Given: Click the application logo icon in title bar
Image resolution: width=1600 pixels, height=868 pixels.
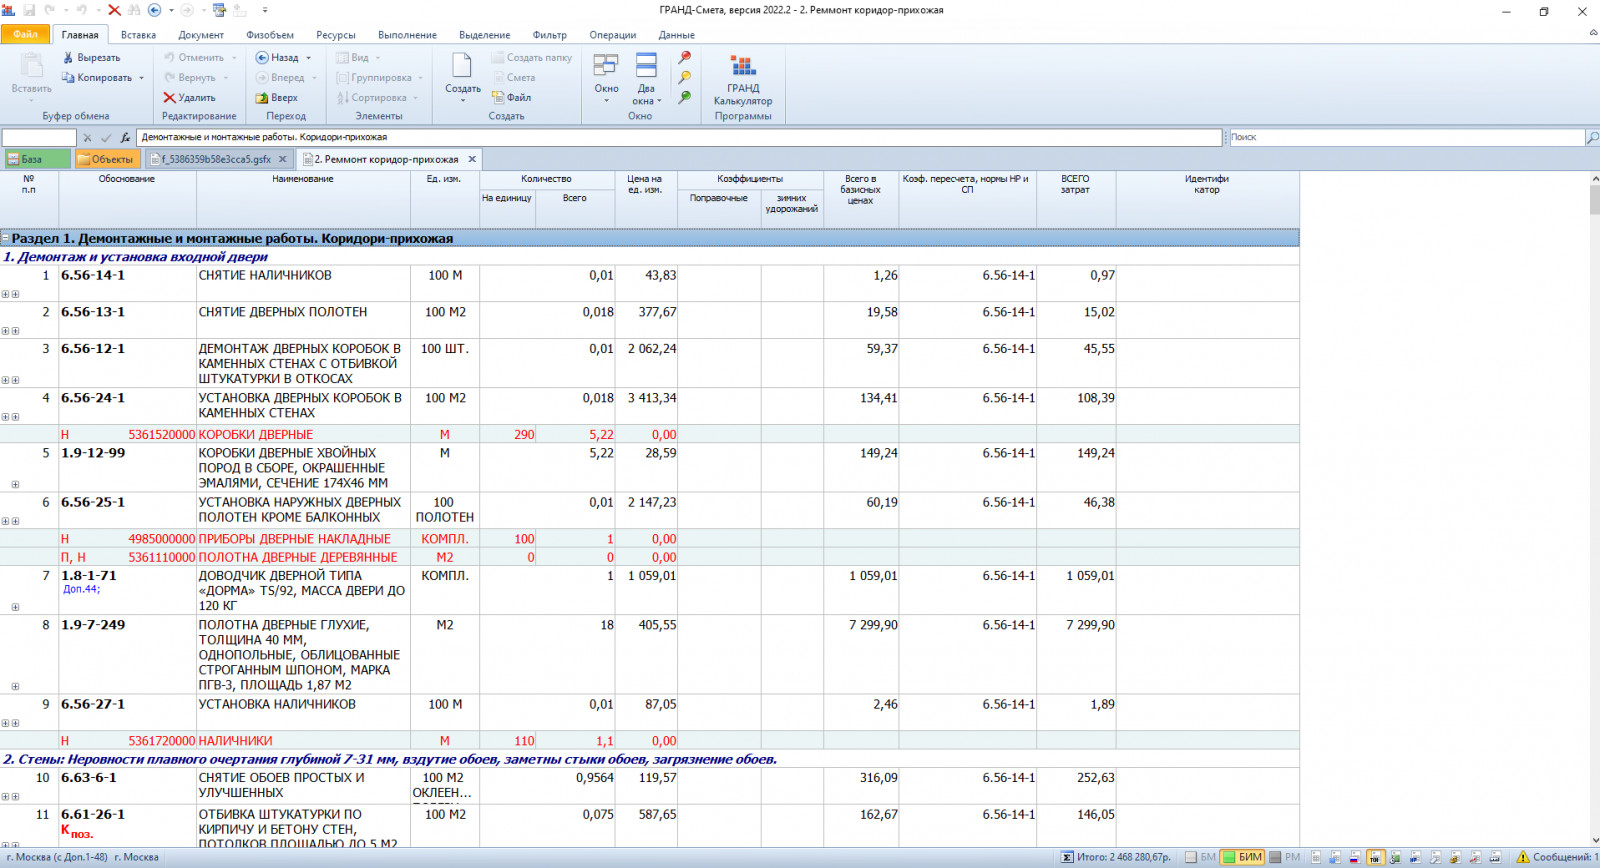Looking at the screenshot, I should (9, 10).
